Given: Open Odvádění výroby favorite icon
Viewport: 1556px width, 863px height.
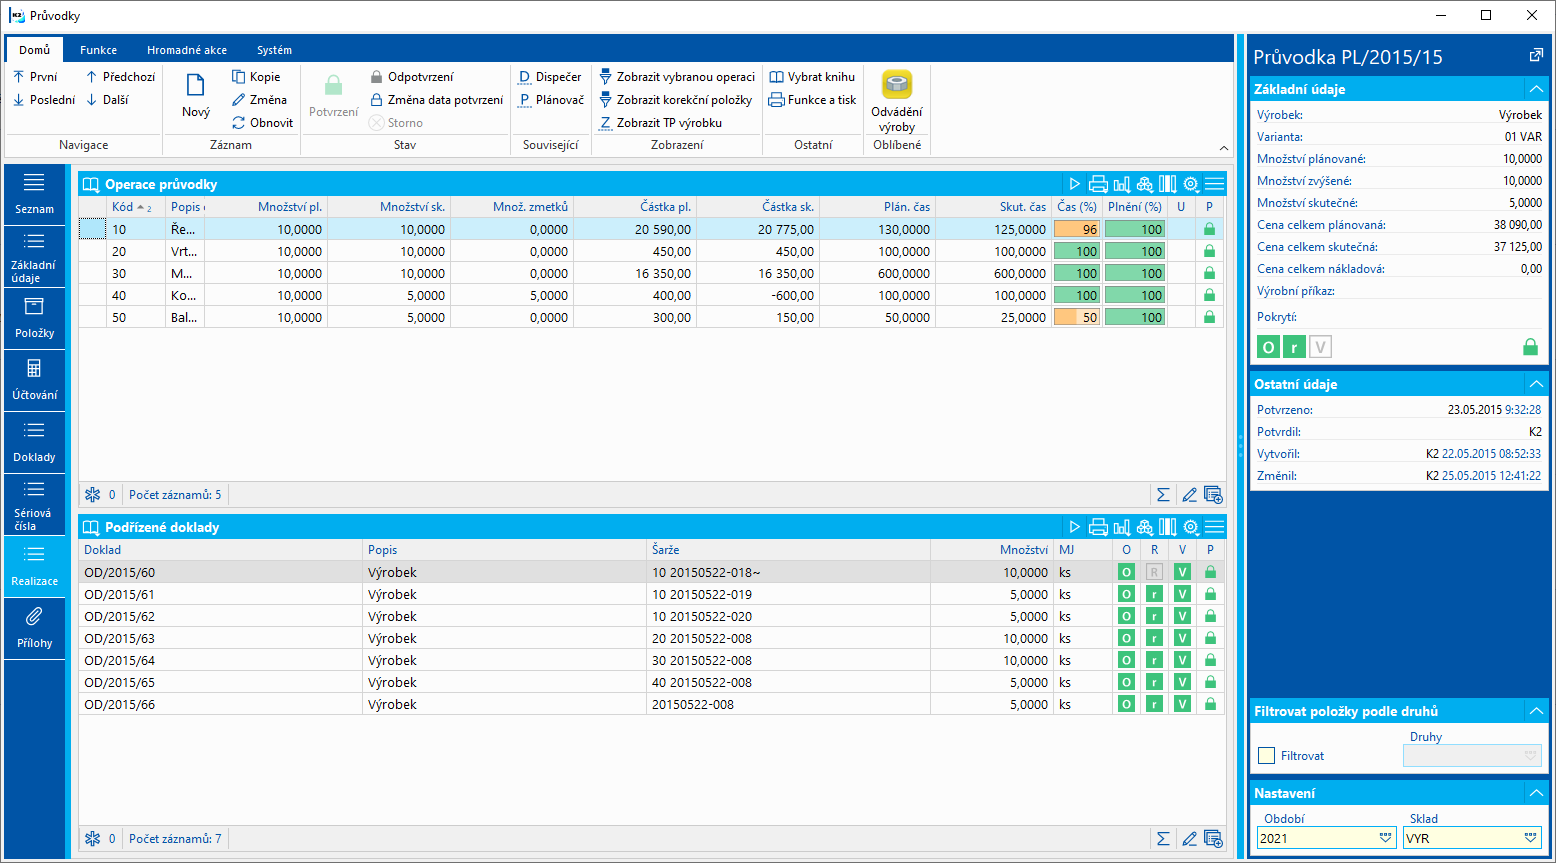Looking at the screenshot, I should (896, 86).
